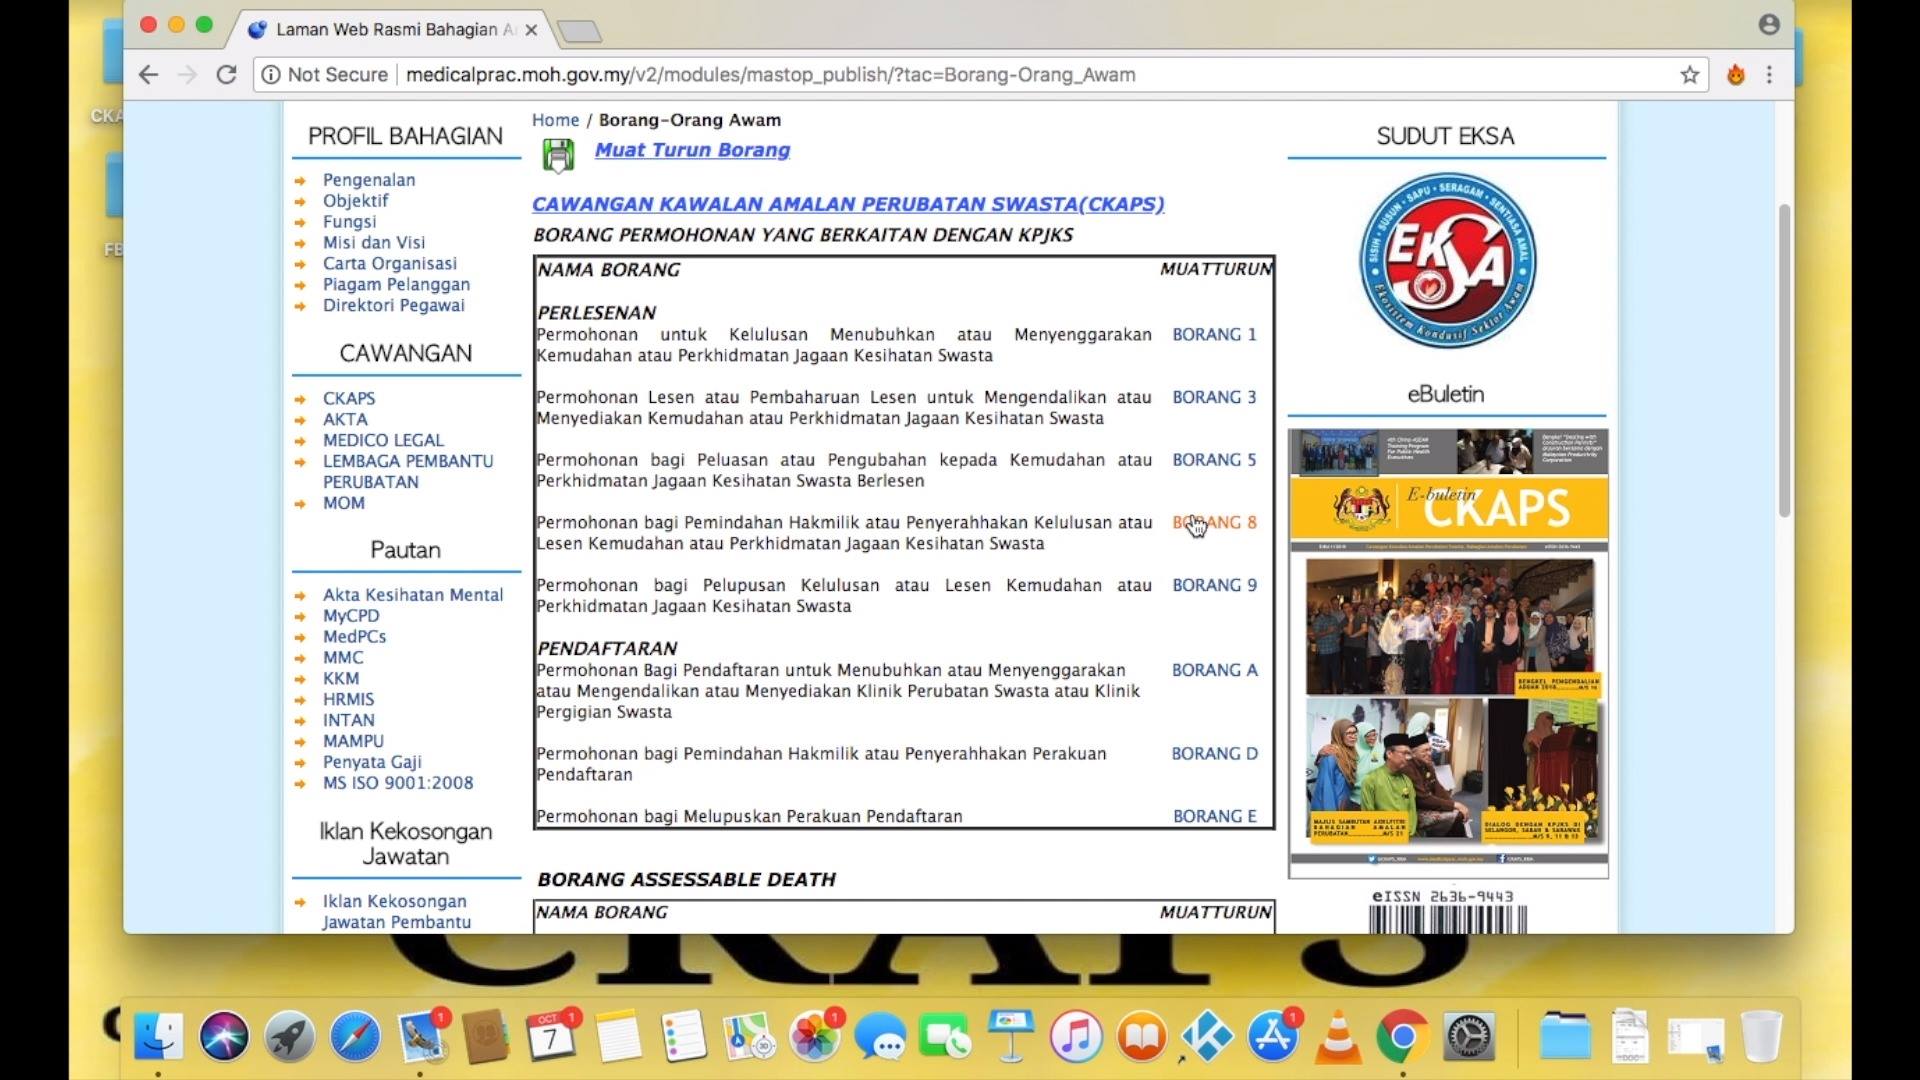Open LEMBAGA PEMBANTU PERUBATAN sidebar link

click(408, 471)
